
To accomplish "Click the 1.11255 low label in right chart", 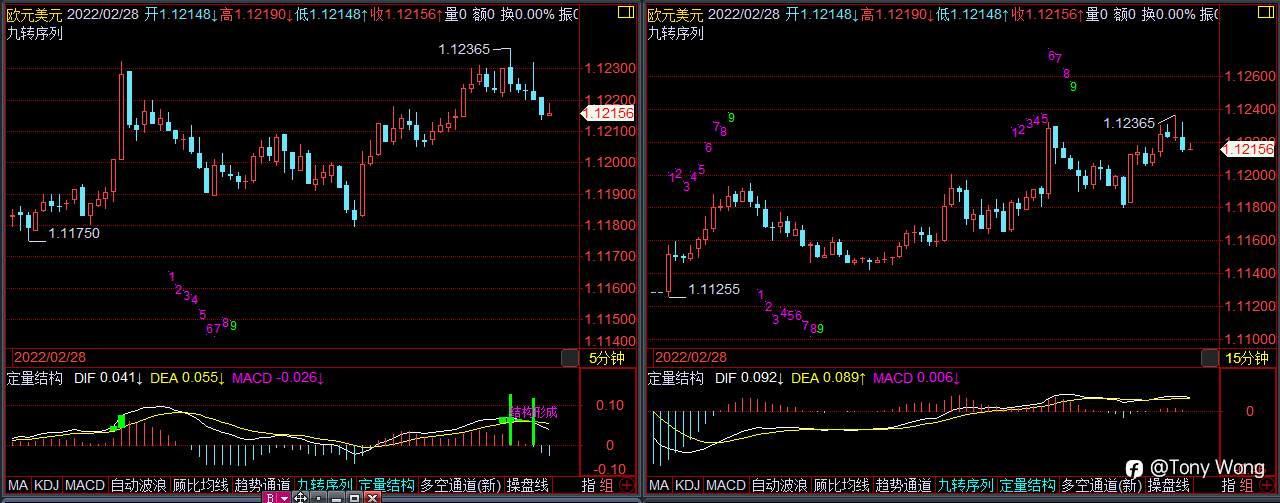I will (x=714, y=289).
